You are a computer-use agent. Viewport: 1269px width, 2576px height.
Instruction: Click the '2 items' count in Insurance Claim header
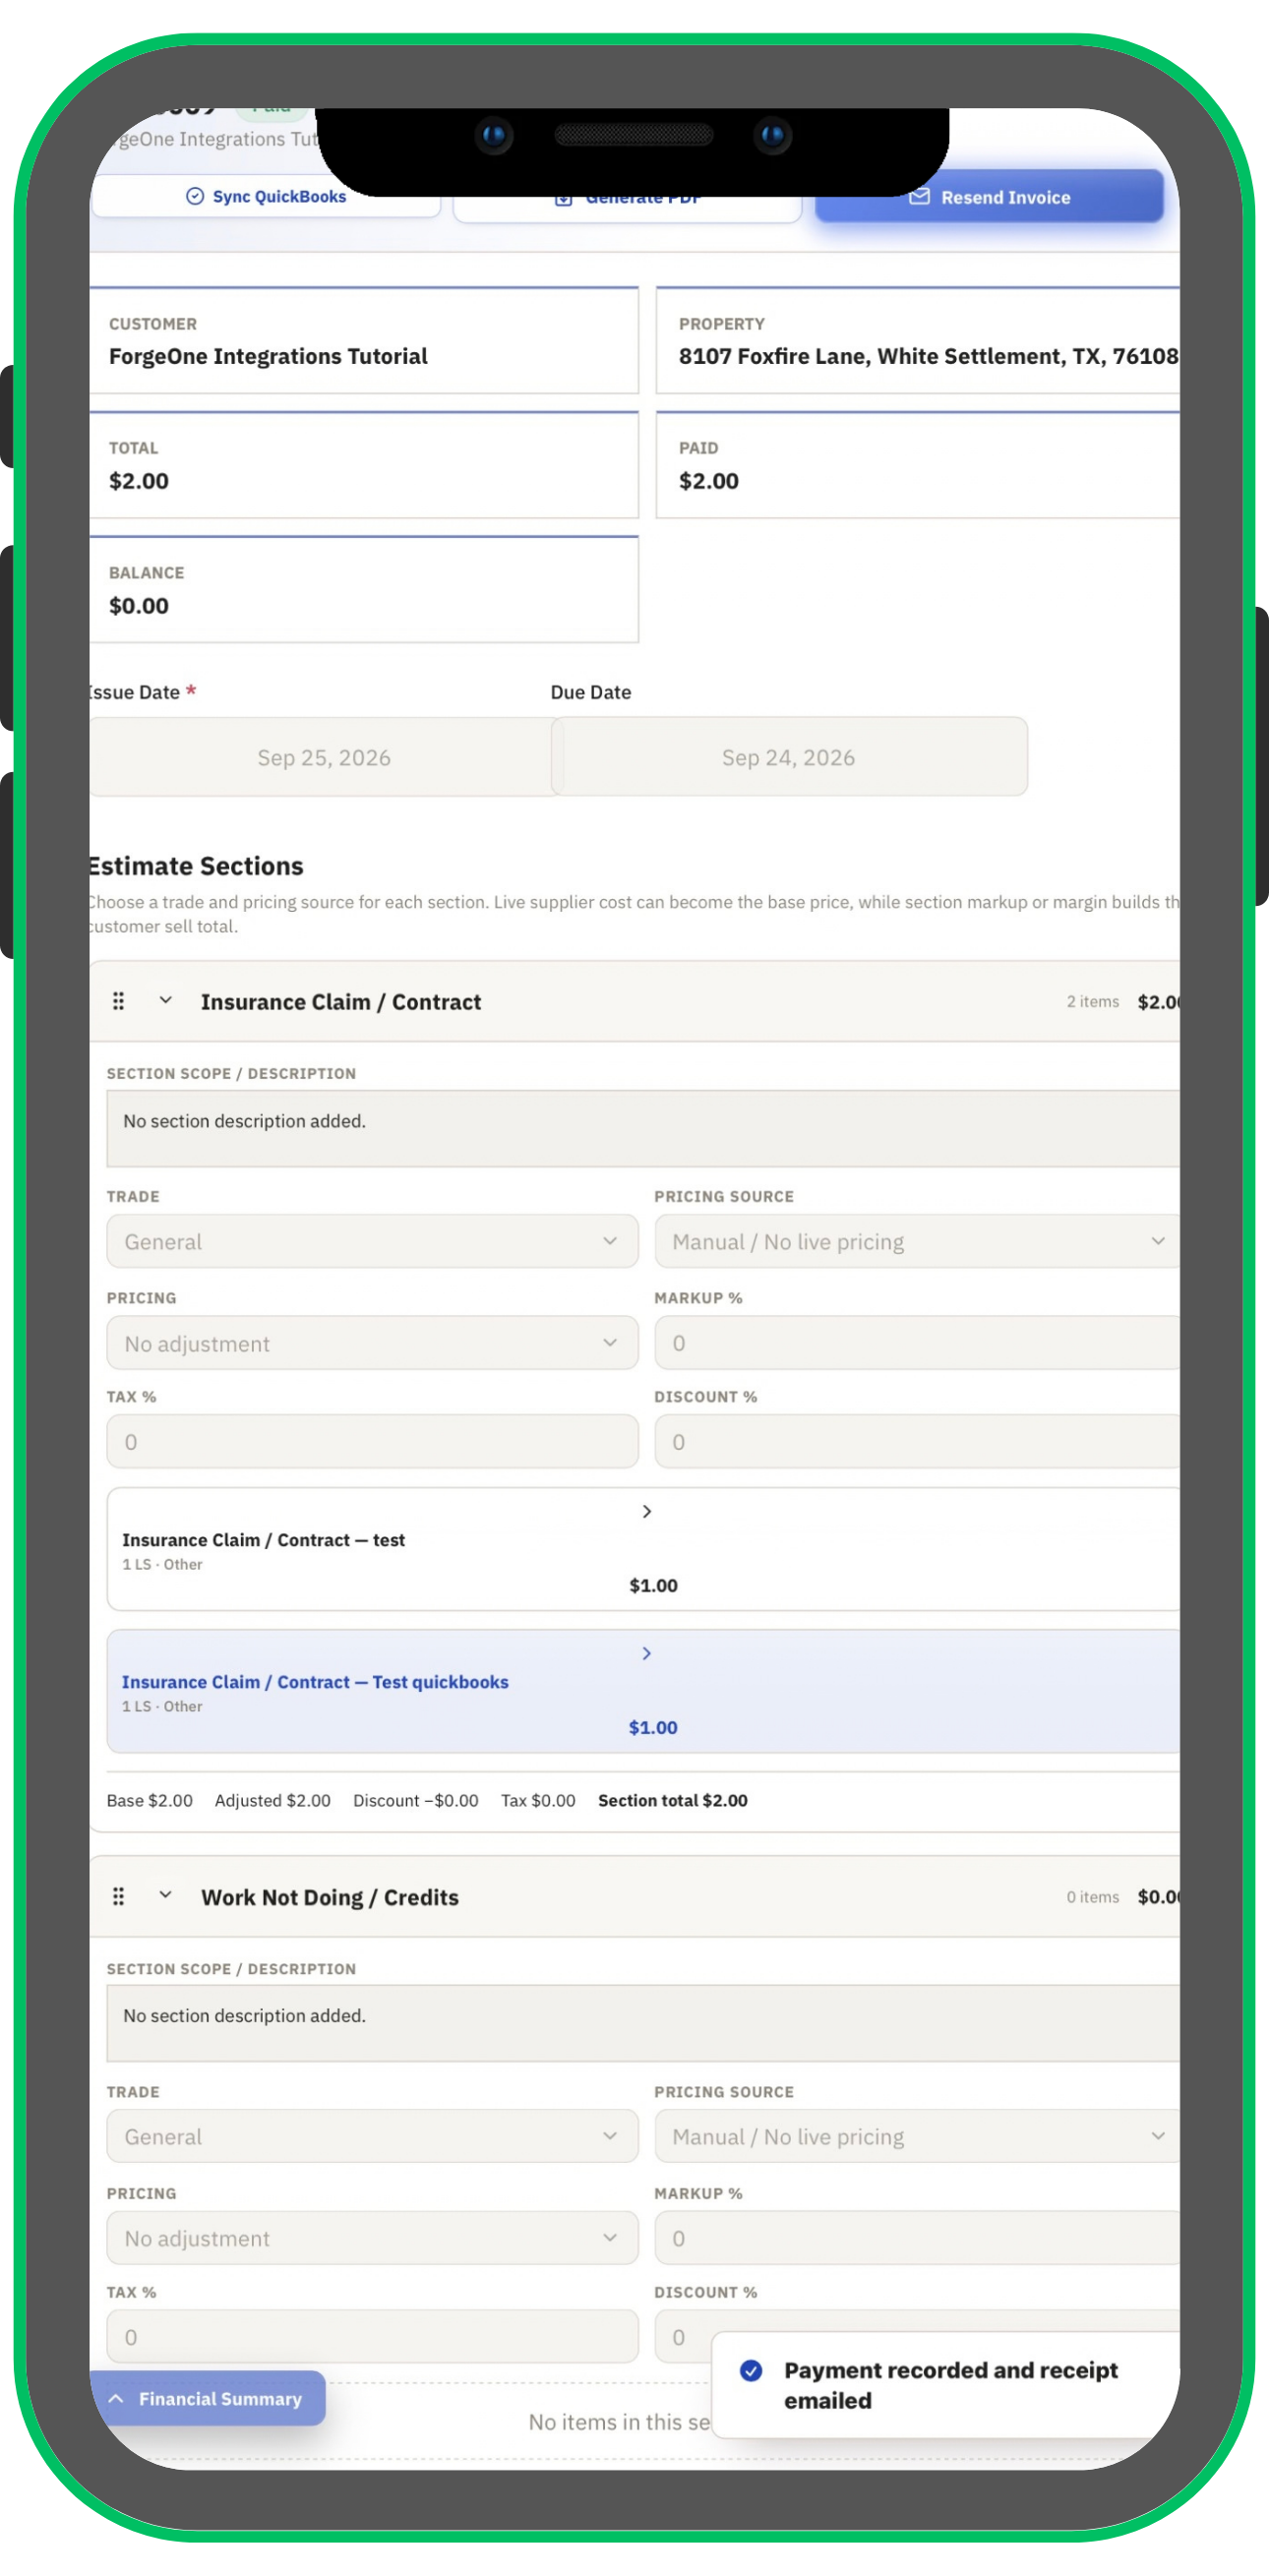tap(1092, 1001)
